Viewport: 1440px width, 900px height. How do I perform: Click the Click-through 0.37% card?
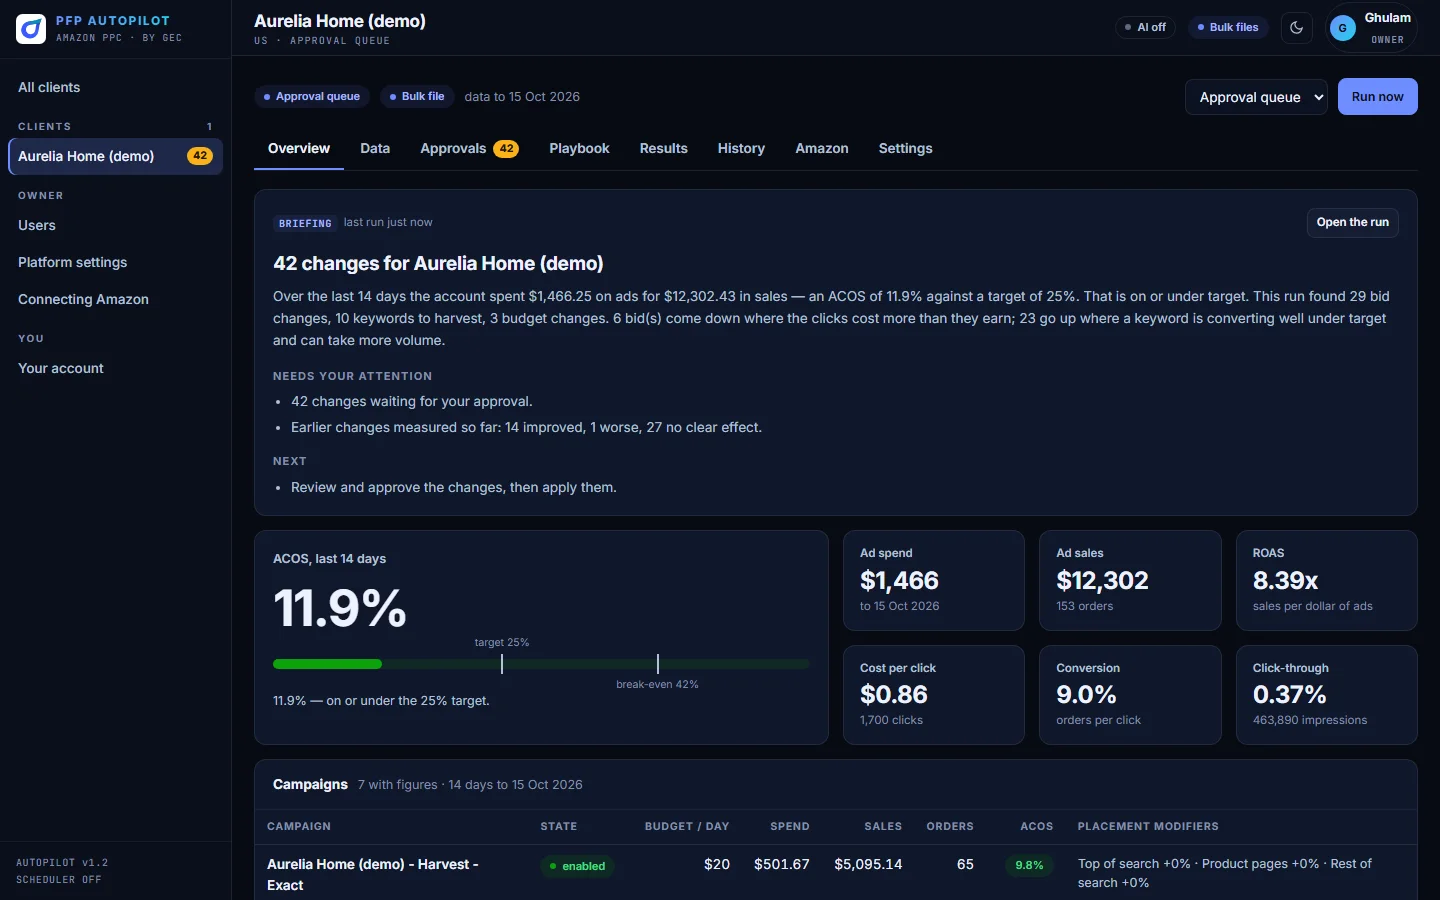click(1327, 695)
